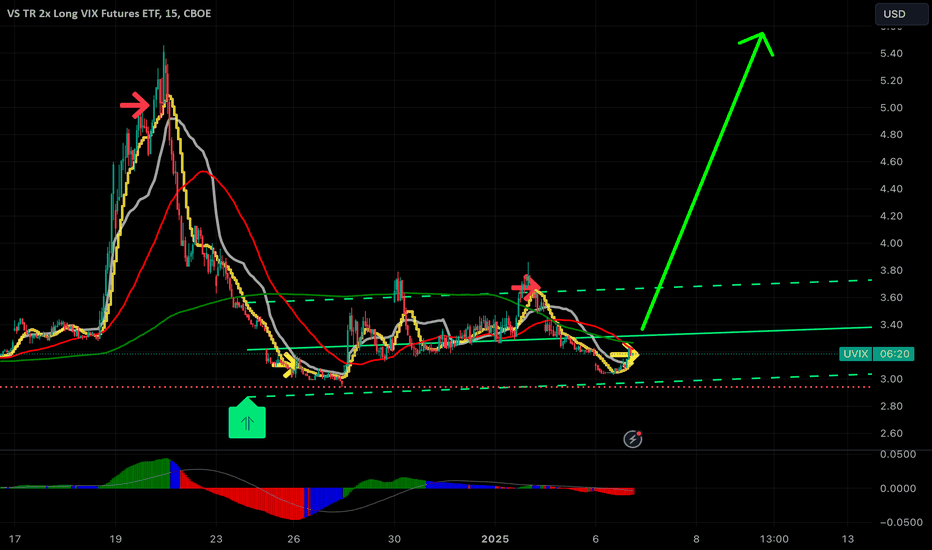Open the USD currency selector
932x550 pixels.
click(901, 14)
